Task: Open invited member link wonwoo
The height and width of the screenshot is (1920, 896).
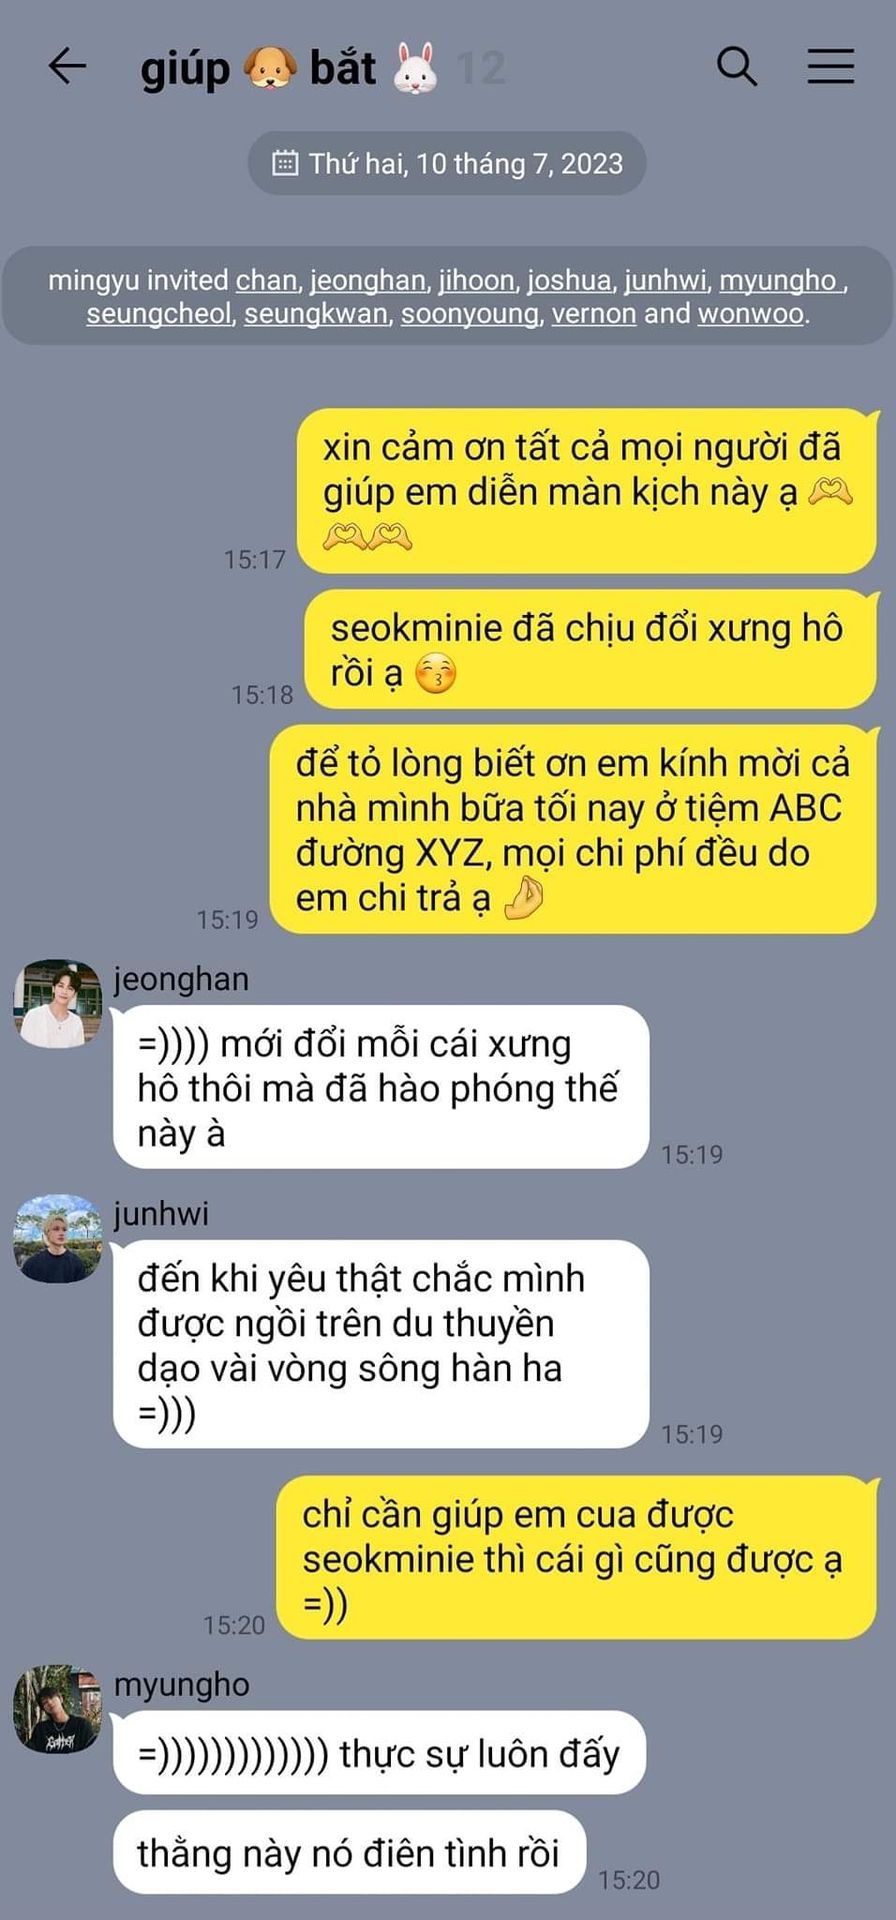Action: click(x=751, y=314)
